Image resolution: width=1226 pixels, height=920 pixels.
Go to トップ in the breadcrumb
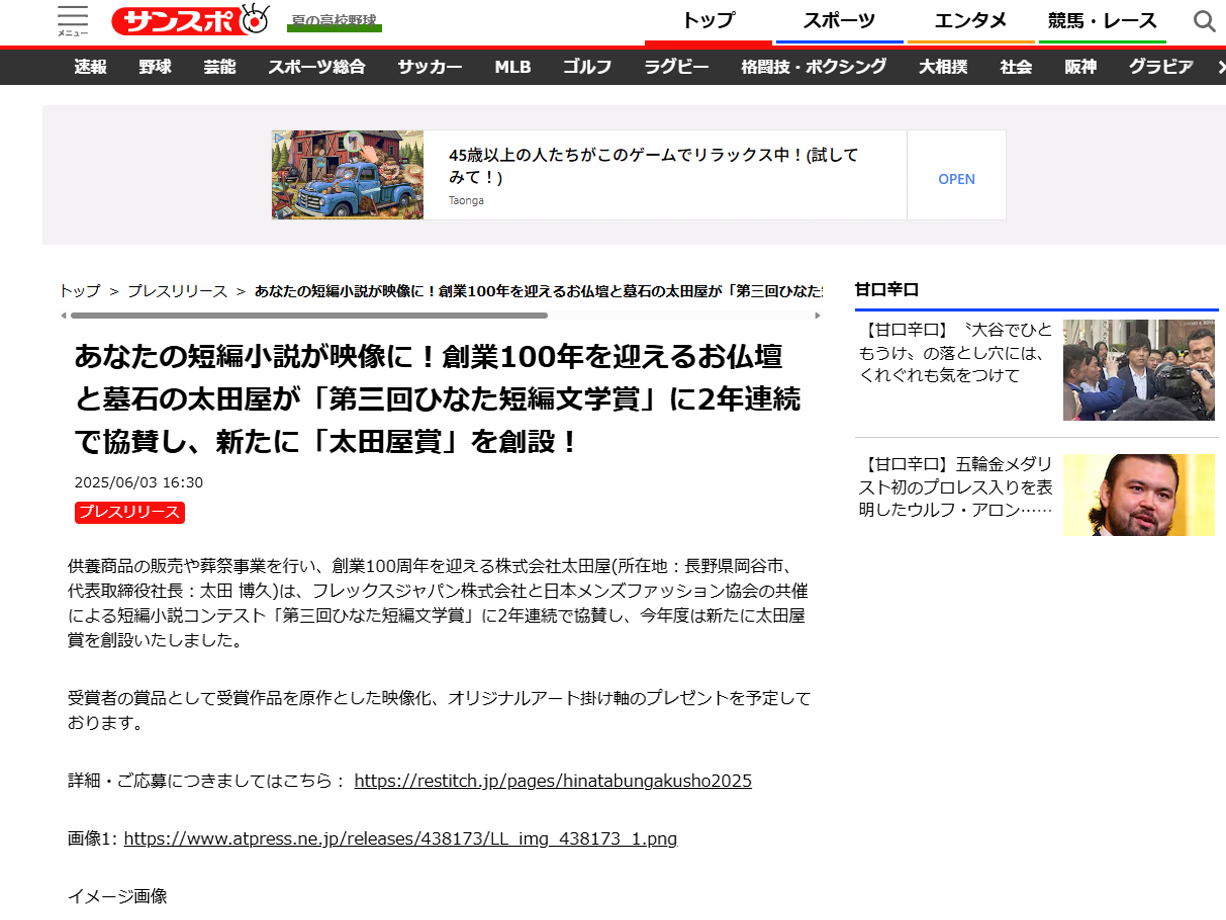(80, 291)
